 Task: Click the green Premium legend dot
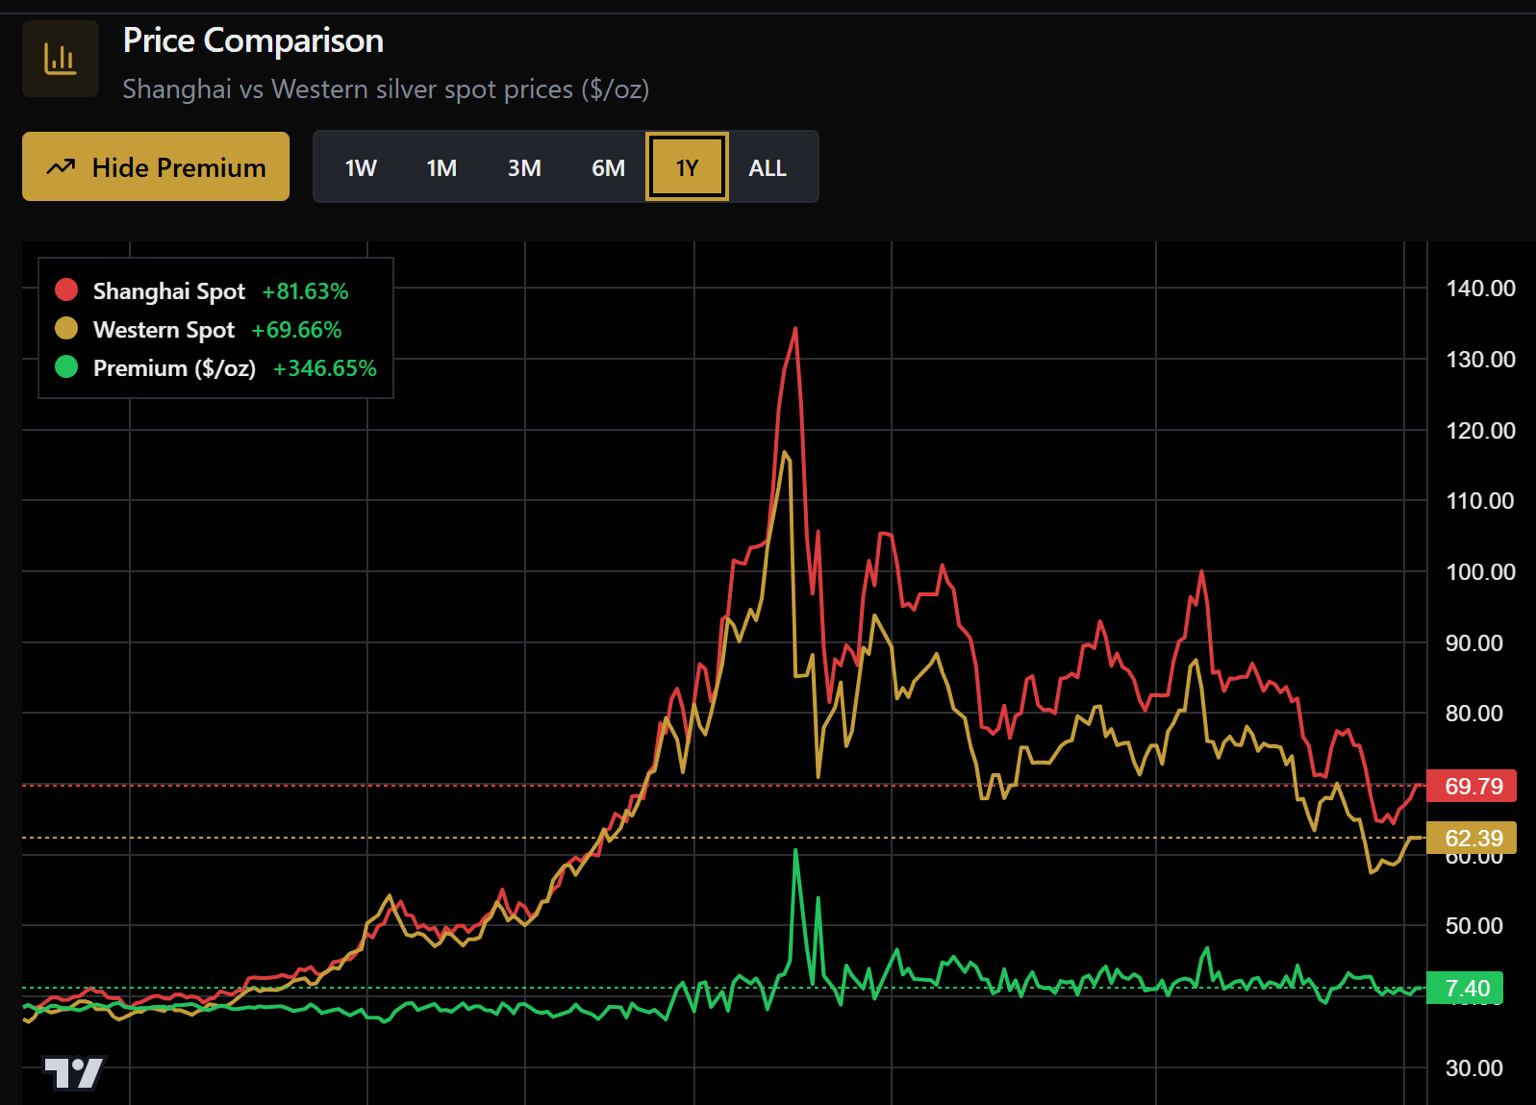tap(66, 367)
